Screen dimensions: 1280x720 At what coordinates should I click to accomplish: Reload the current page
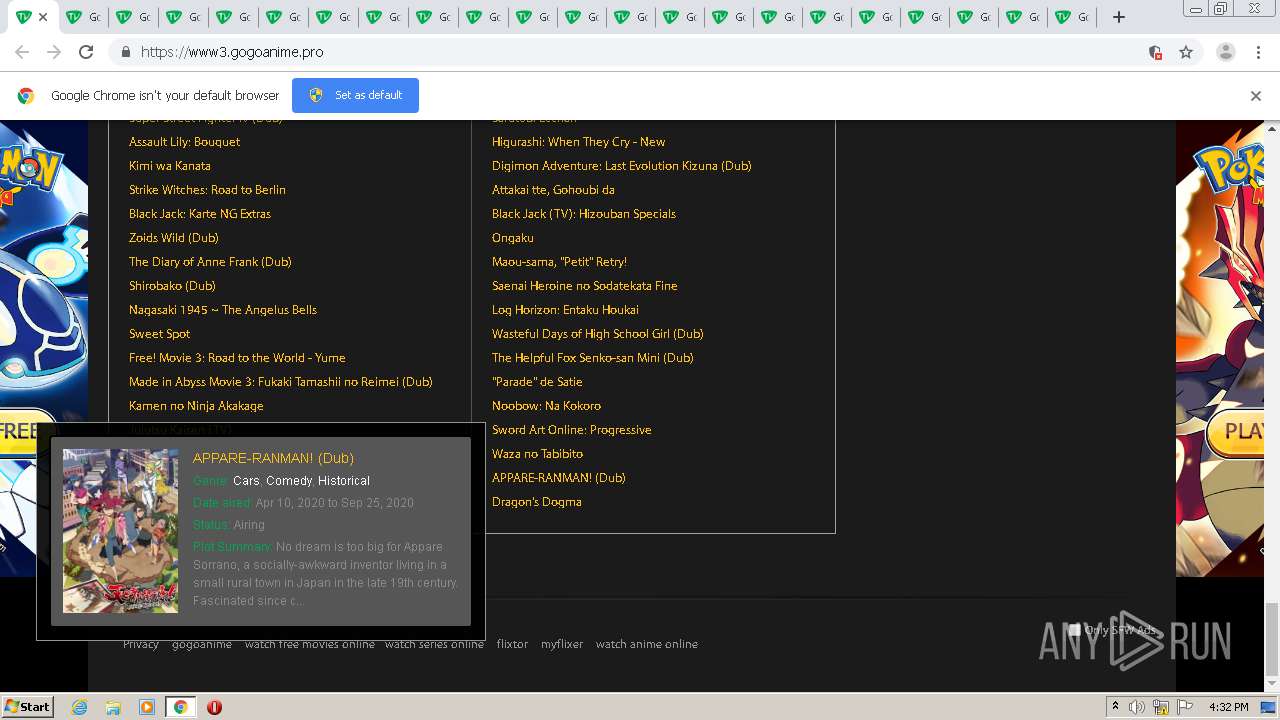pos(86,52)
